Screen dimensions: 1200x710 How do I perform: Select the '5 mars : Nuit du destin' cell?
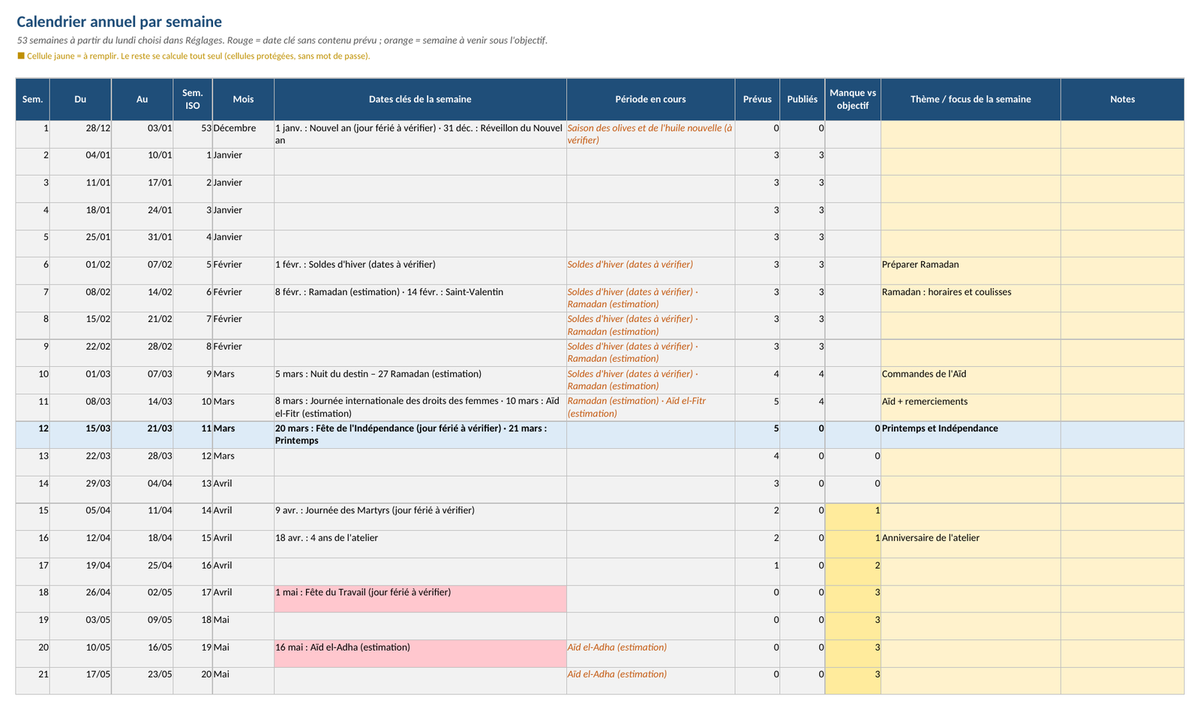click(x=420, y=380)
